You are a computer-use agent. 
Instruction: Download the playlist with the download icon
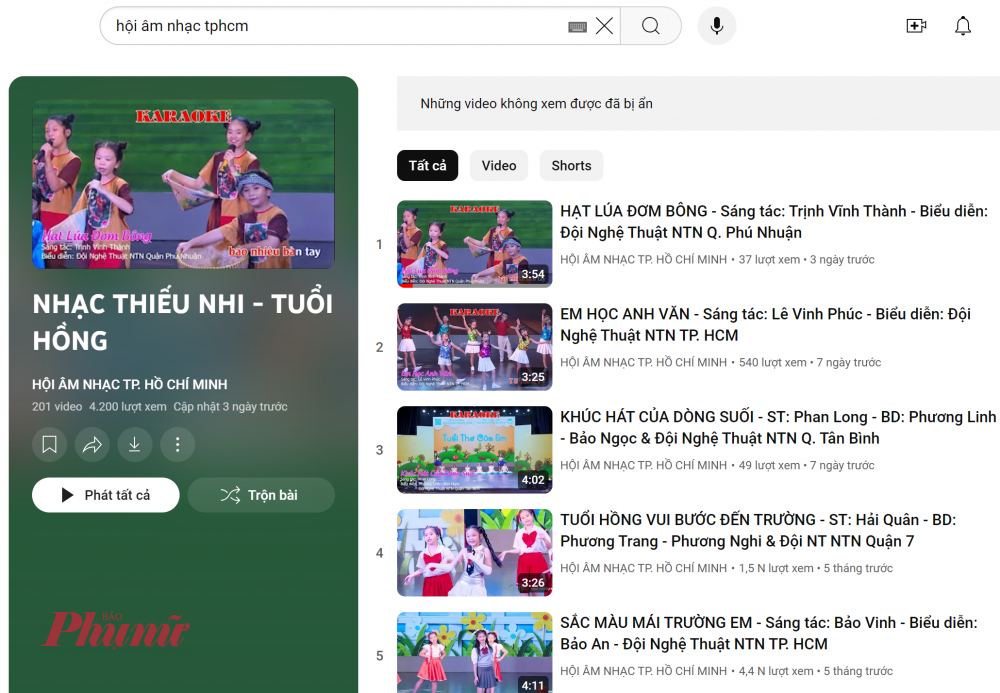coord(135,444)
